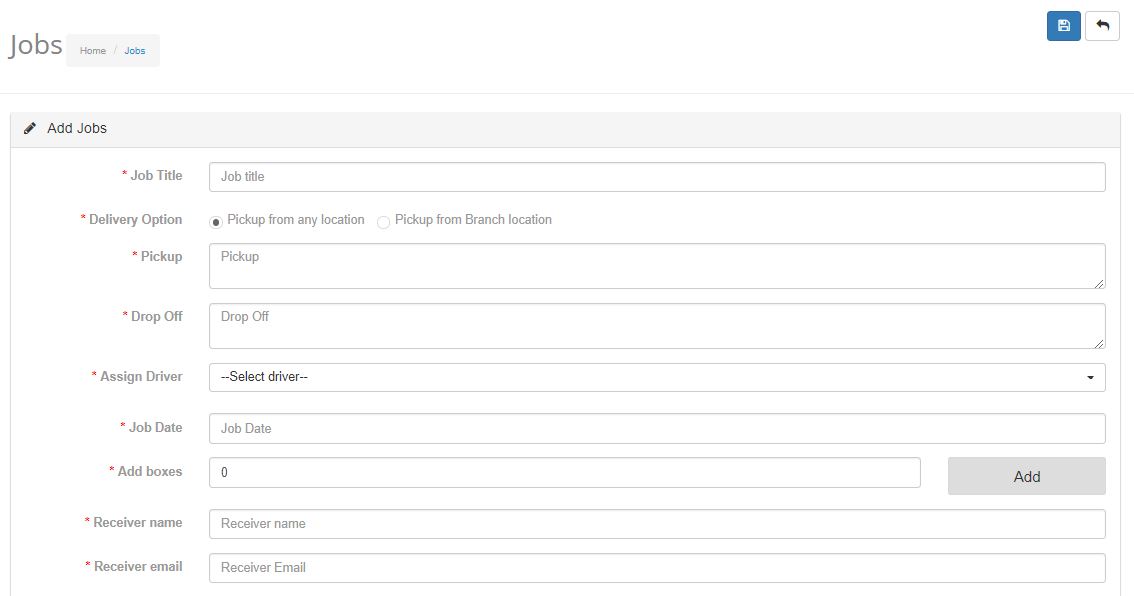The image size is (1134, 596).
Task: Focus the Receiver Email field
Action: [657, 568]
